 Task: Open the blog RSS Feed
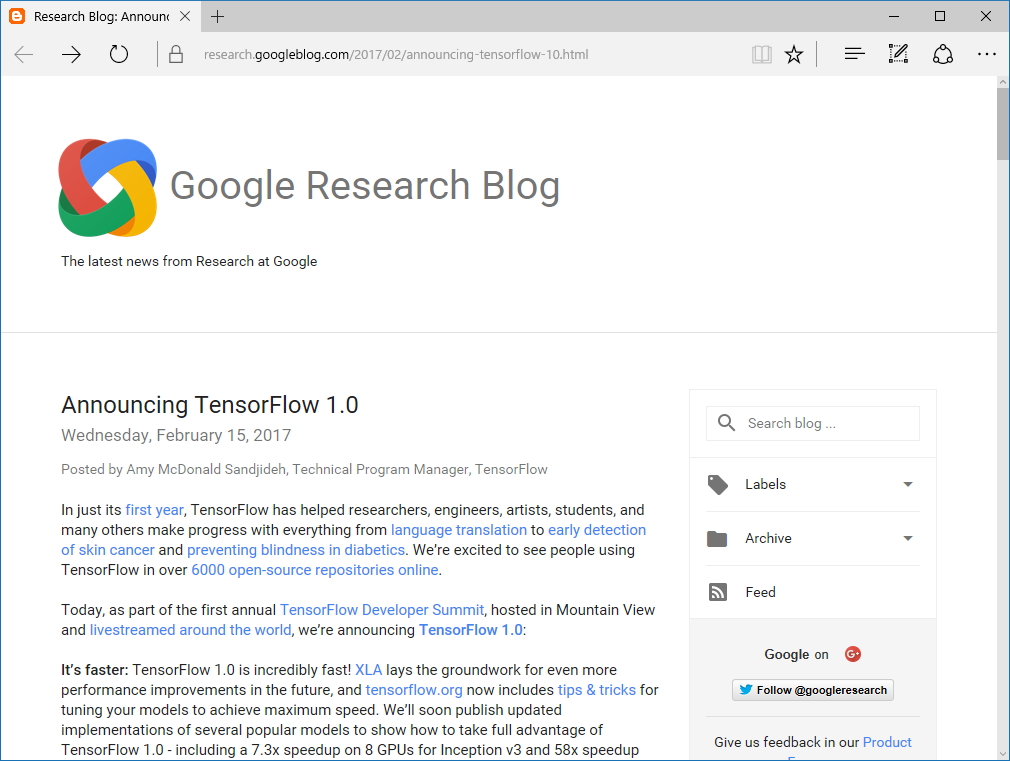760,592
